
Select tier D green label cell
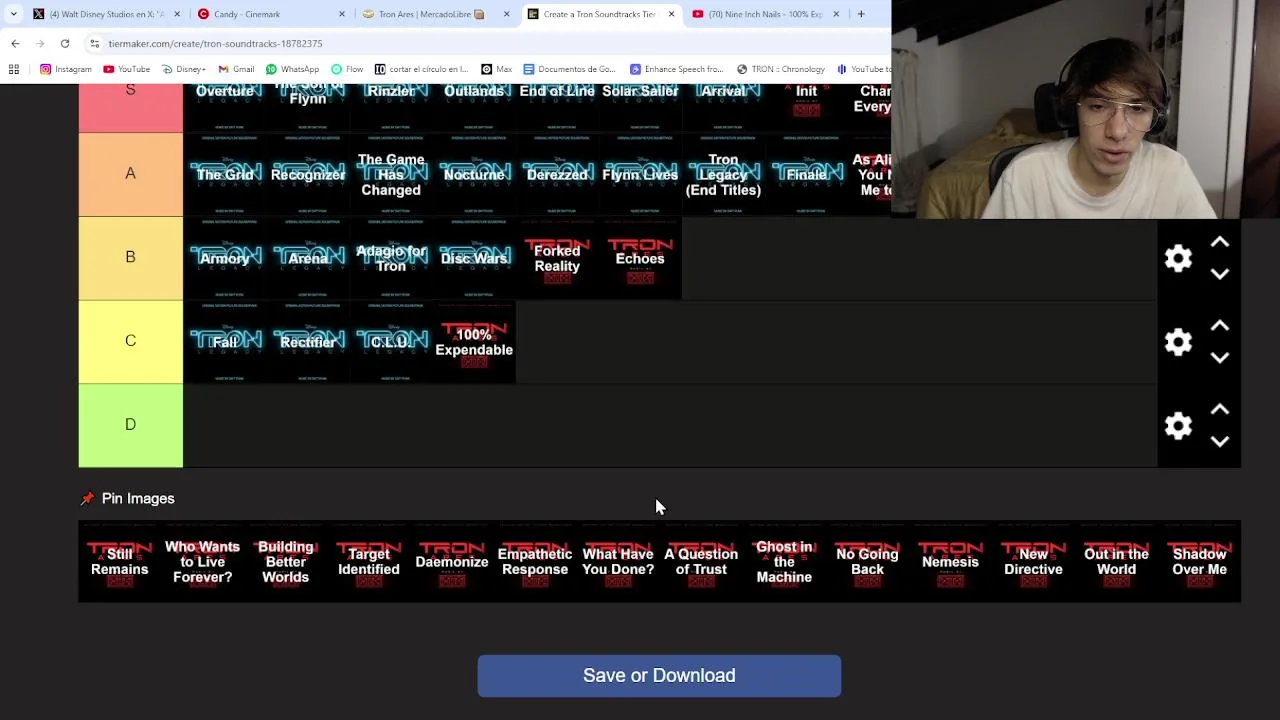click(130, 426)
